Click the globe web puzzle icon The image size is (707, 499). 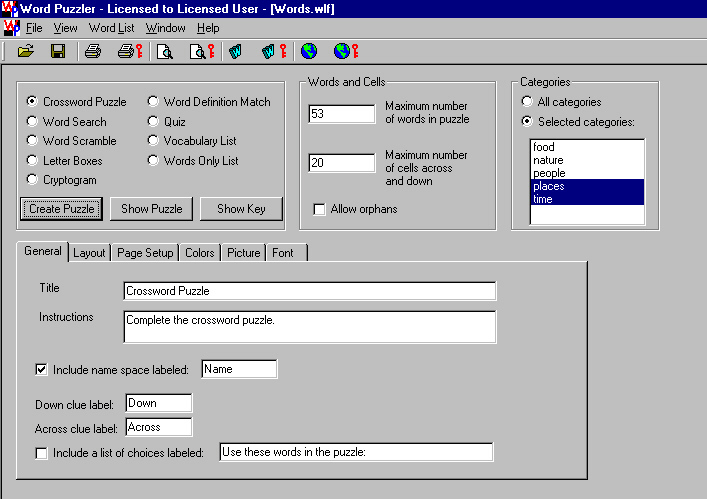(x=309, y=51)
